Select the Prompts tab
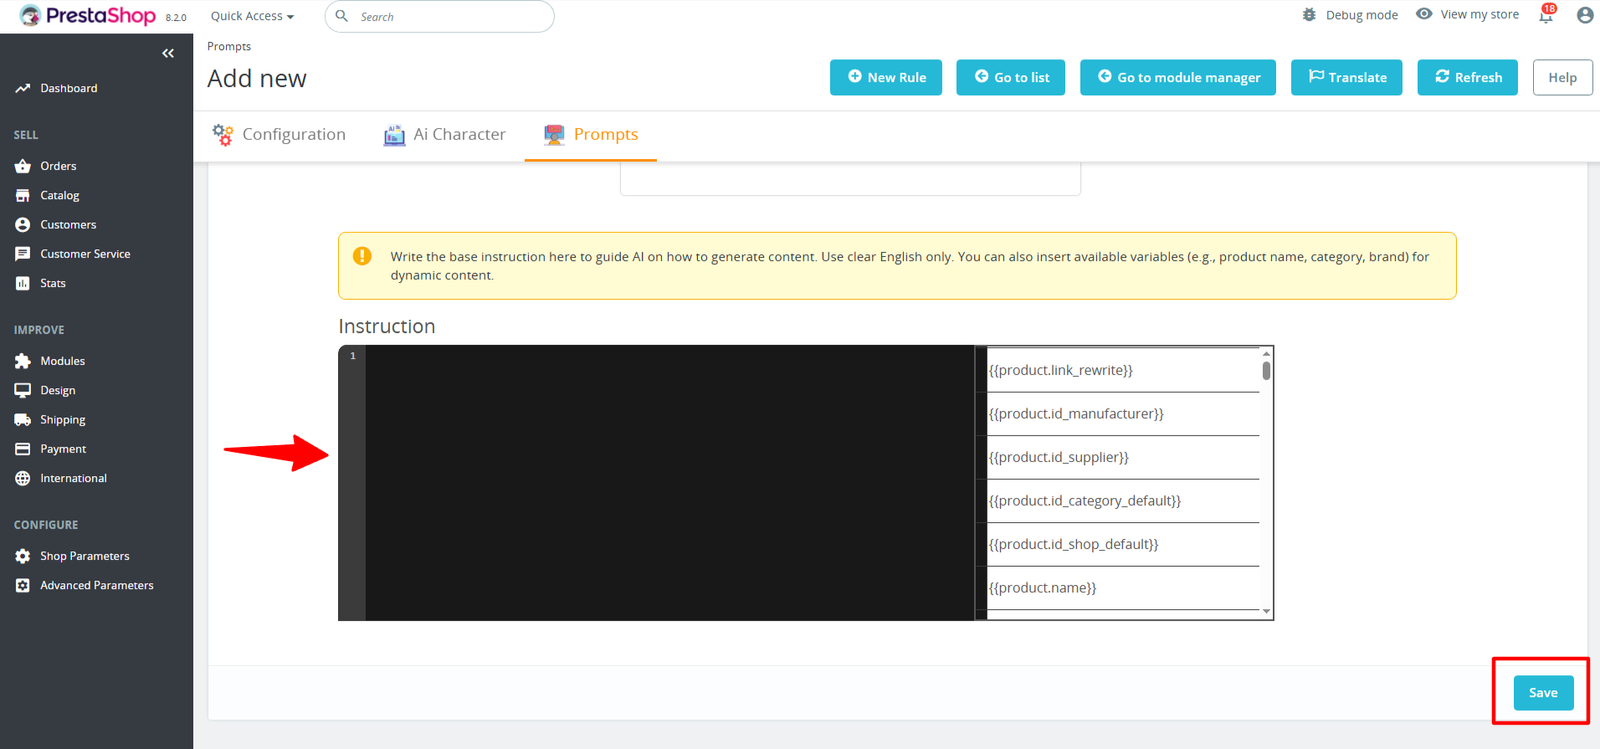Viewport: 1600px width, 749px height. (x=591, y=135)
